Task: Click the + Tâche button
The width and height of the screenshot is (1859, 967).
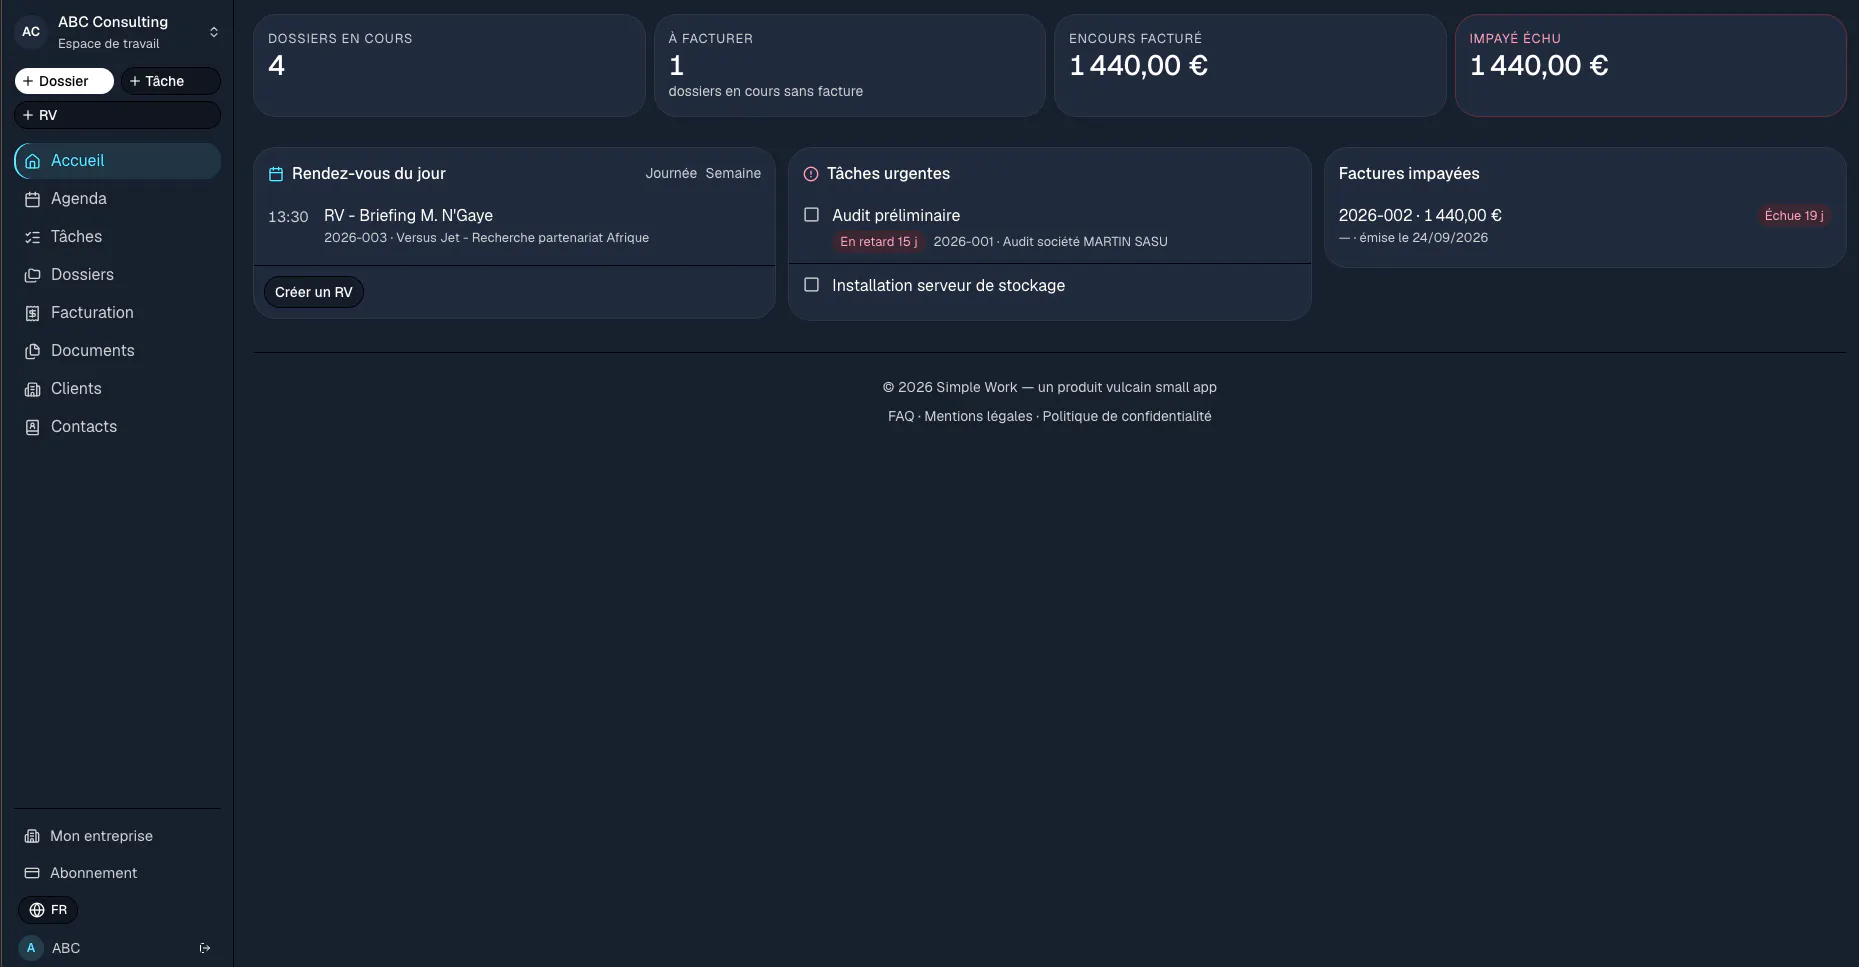Action: click(170, 81)
